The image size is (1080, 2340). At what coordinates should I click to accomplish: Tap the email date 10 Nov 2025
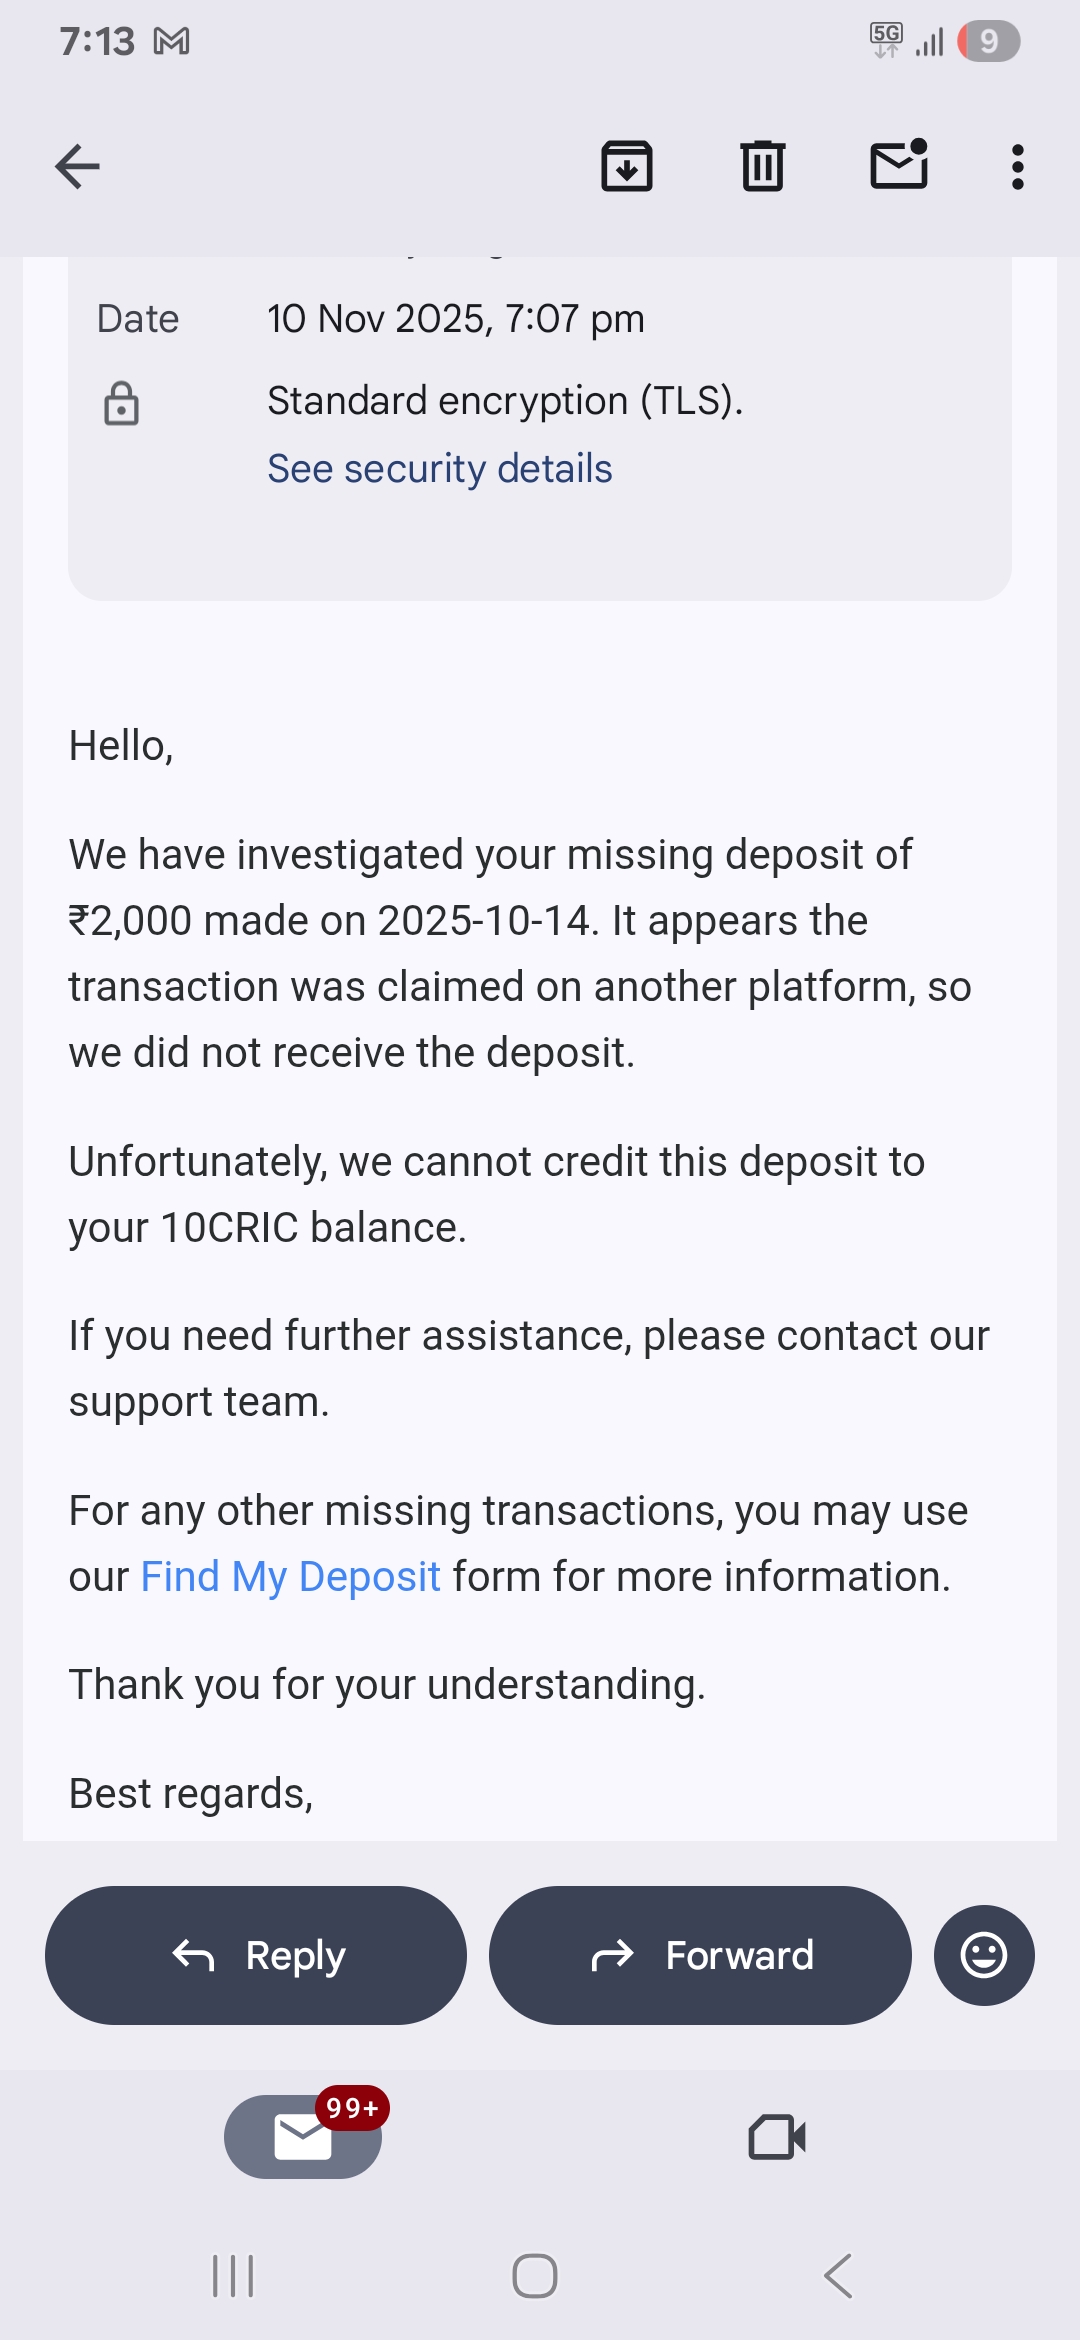[x=455, y=319]
